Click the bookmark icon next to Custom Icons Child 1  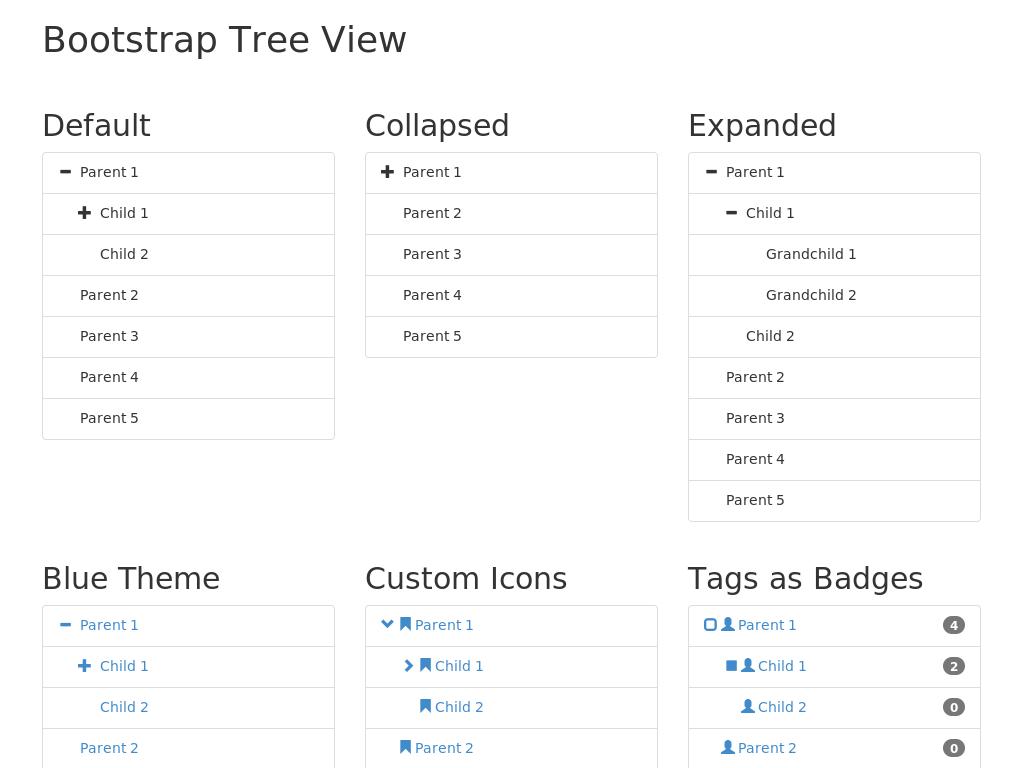pos(425,665)
